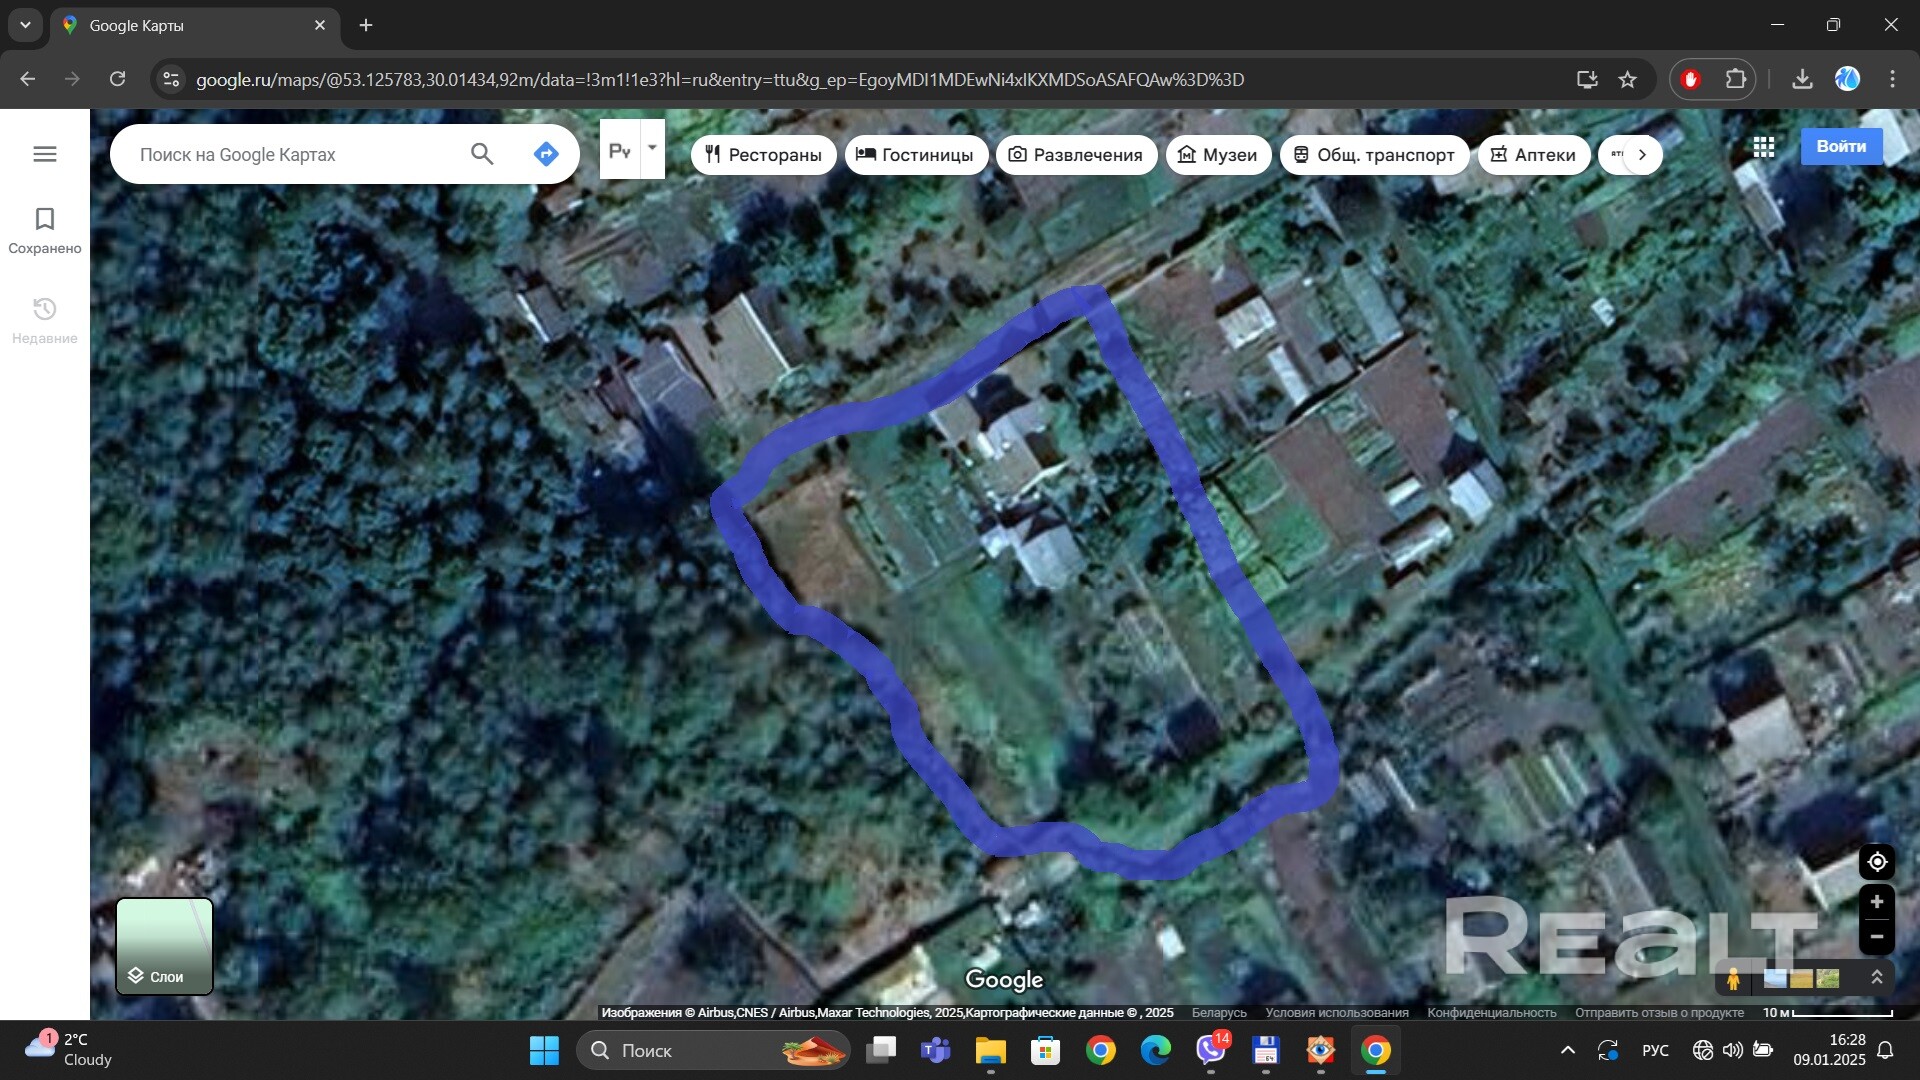Screen dimensions: 1920x1080
Task: Click the search magnifier icon in Maps
Action: (x=482, y=154)
